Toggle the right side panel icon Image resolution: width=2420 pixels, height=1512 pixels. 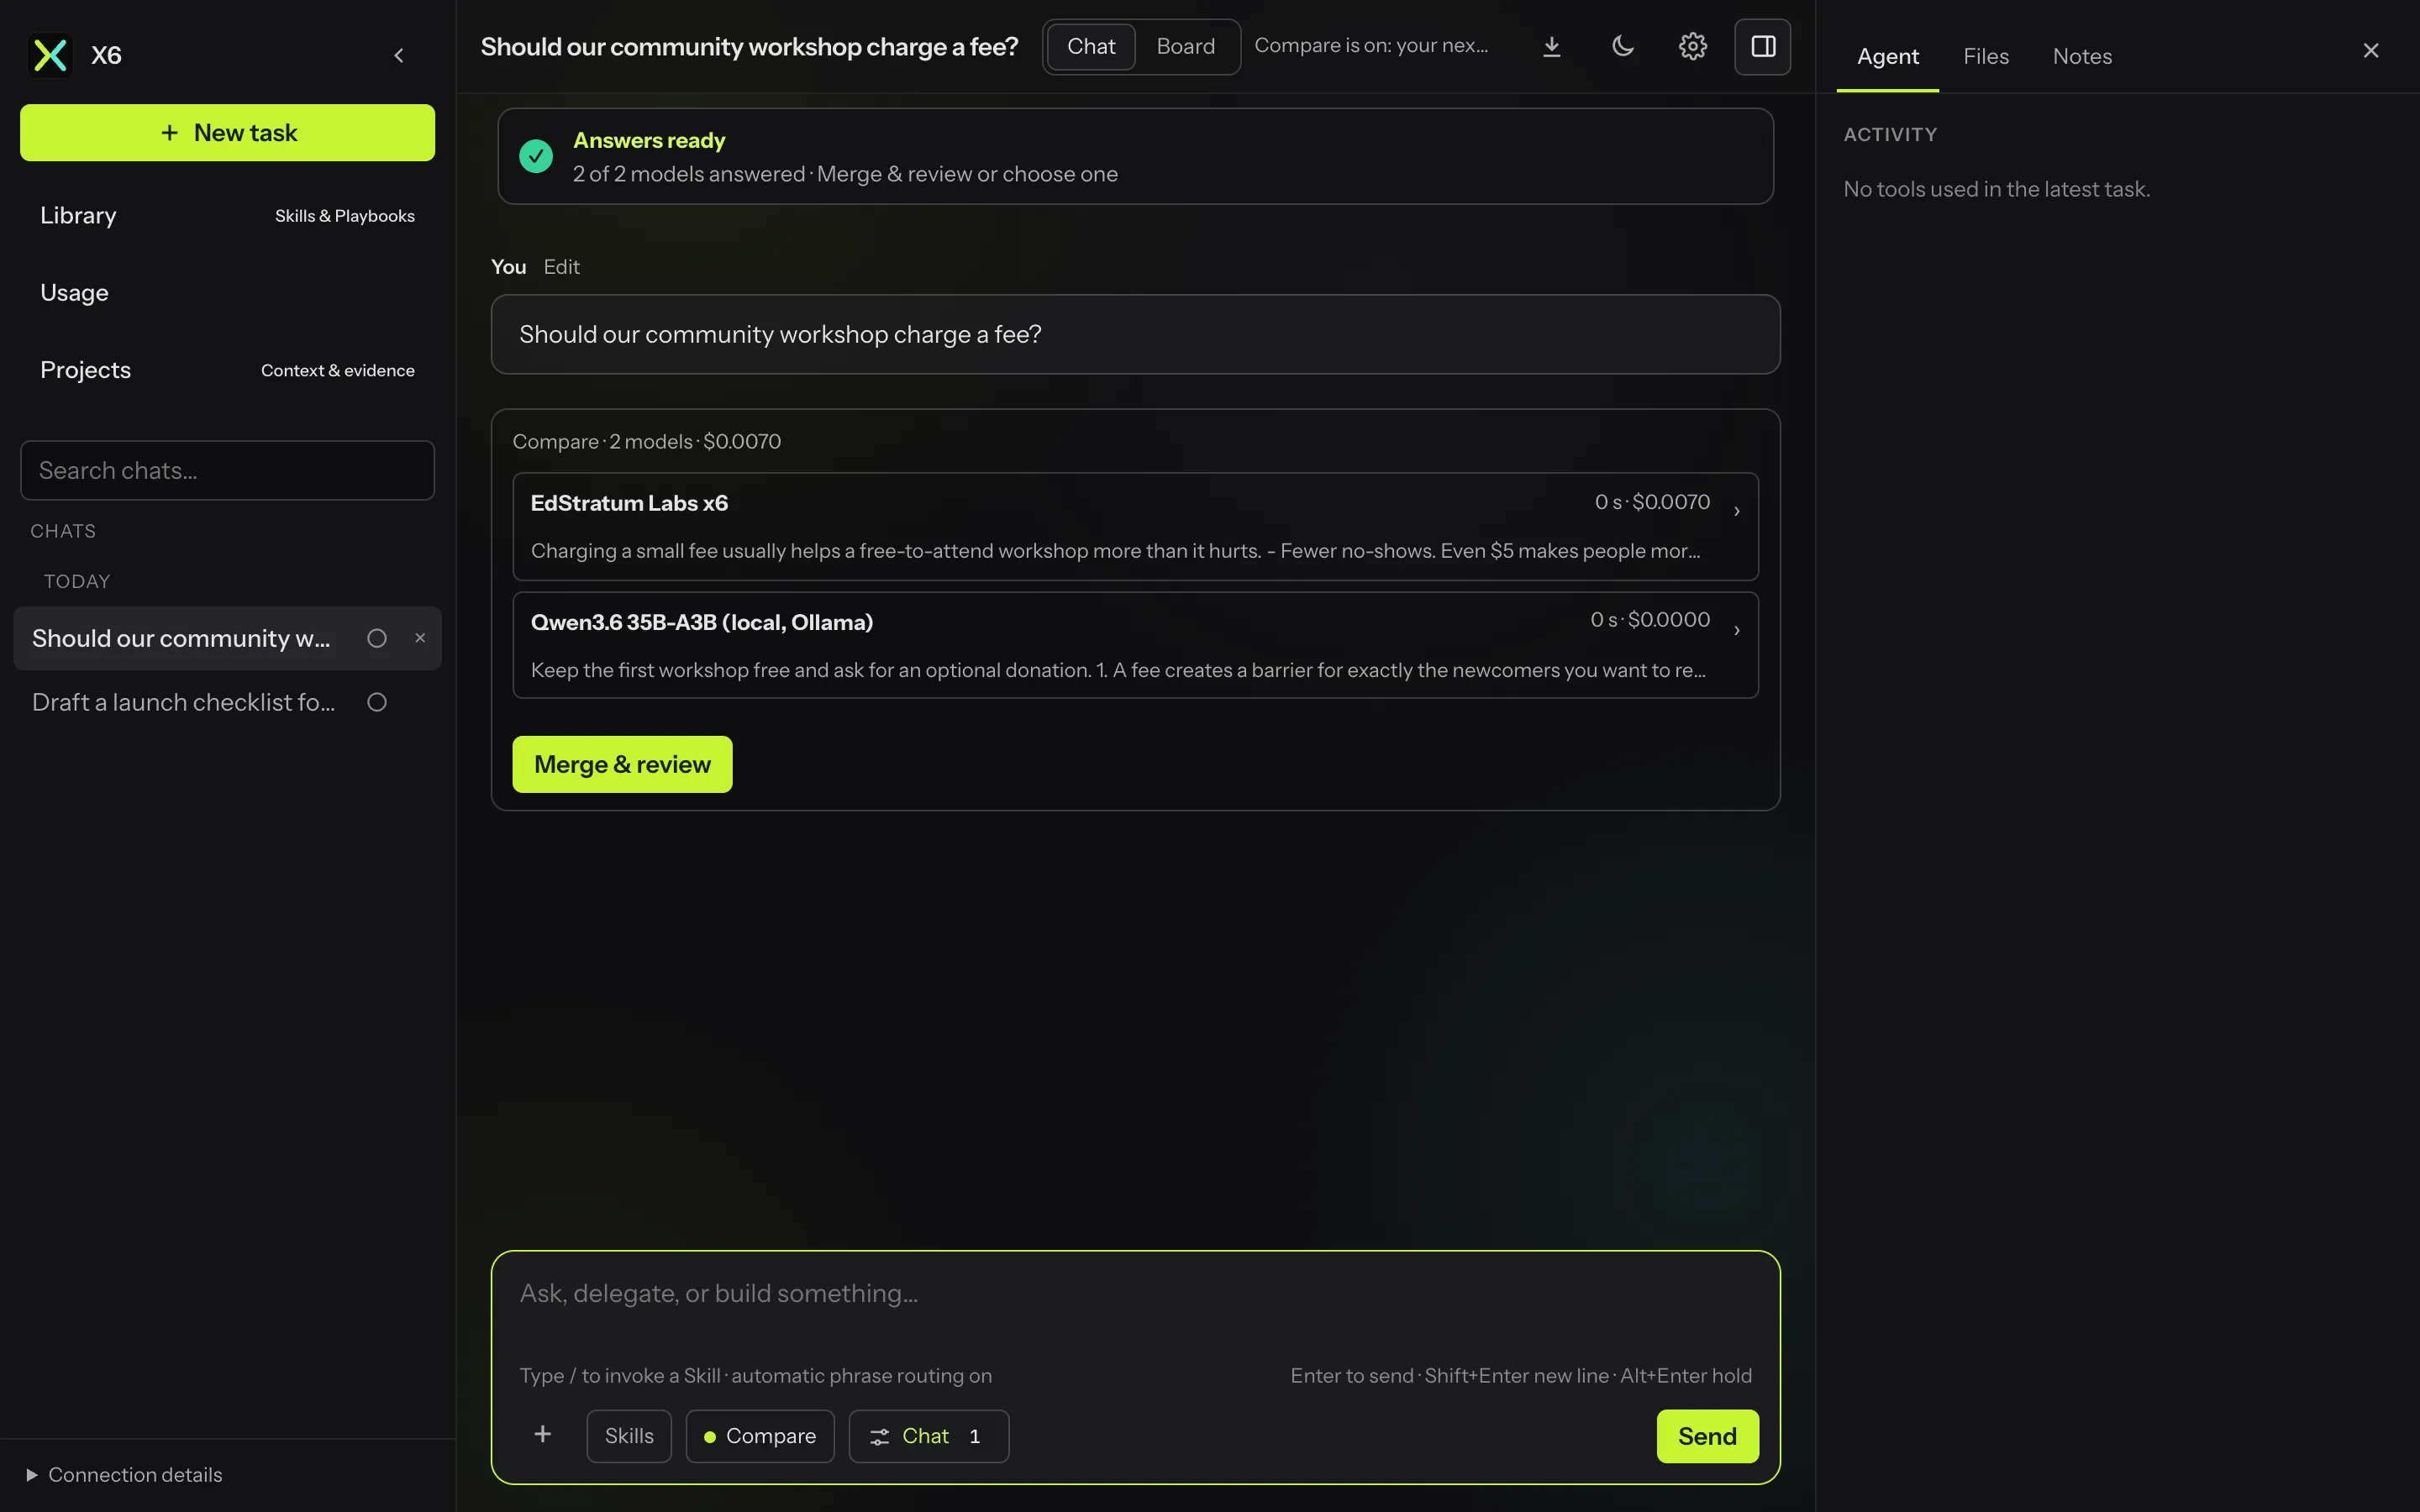(x=1763, y=47)
